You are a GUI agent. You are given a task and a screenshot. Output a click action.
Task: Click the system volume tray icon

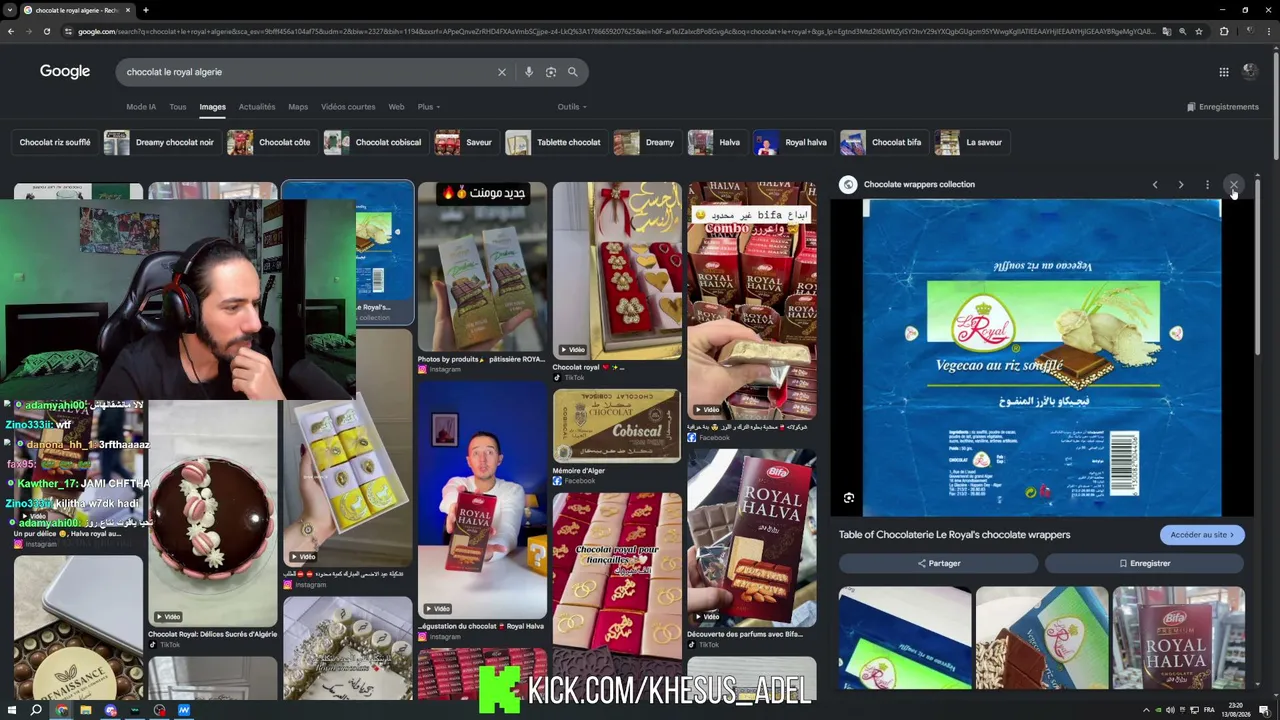[x=1170, y=710]
